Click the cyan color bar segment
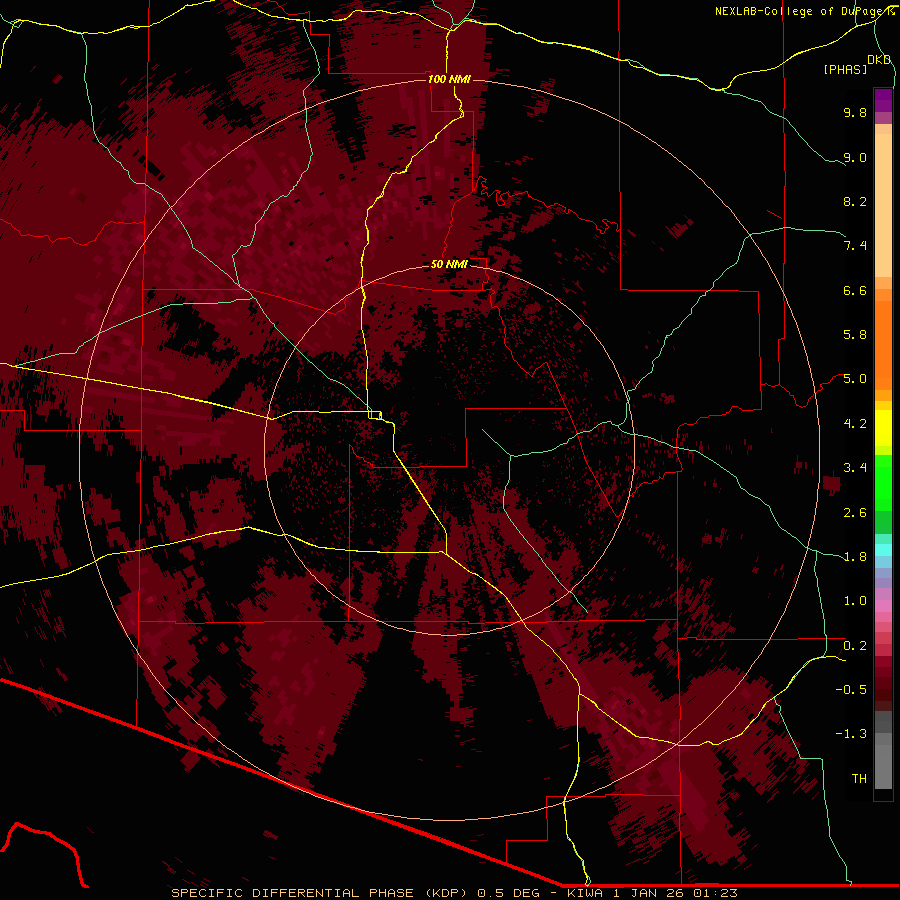Image resolution: width=900 pixels, height=900 pixels. click(x=883, y=550)
